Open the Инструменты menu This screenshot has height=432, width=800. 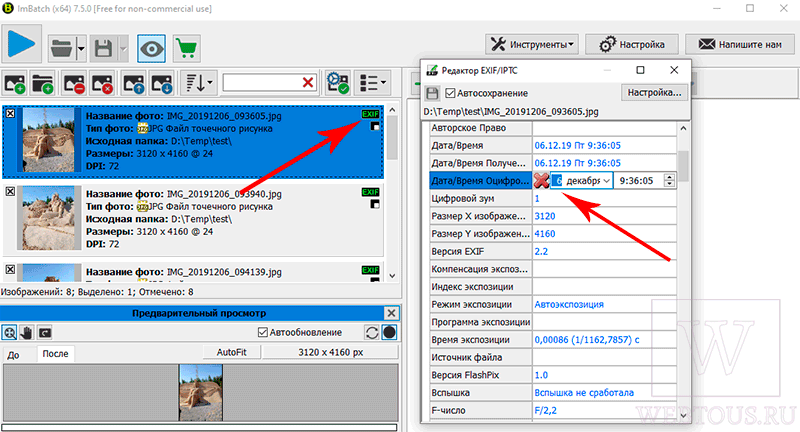(x=532, y=44)
